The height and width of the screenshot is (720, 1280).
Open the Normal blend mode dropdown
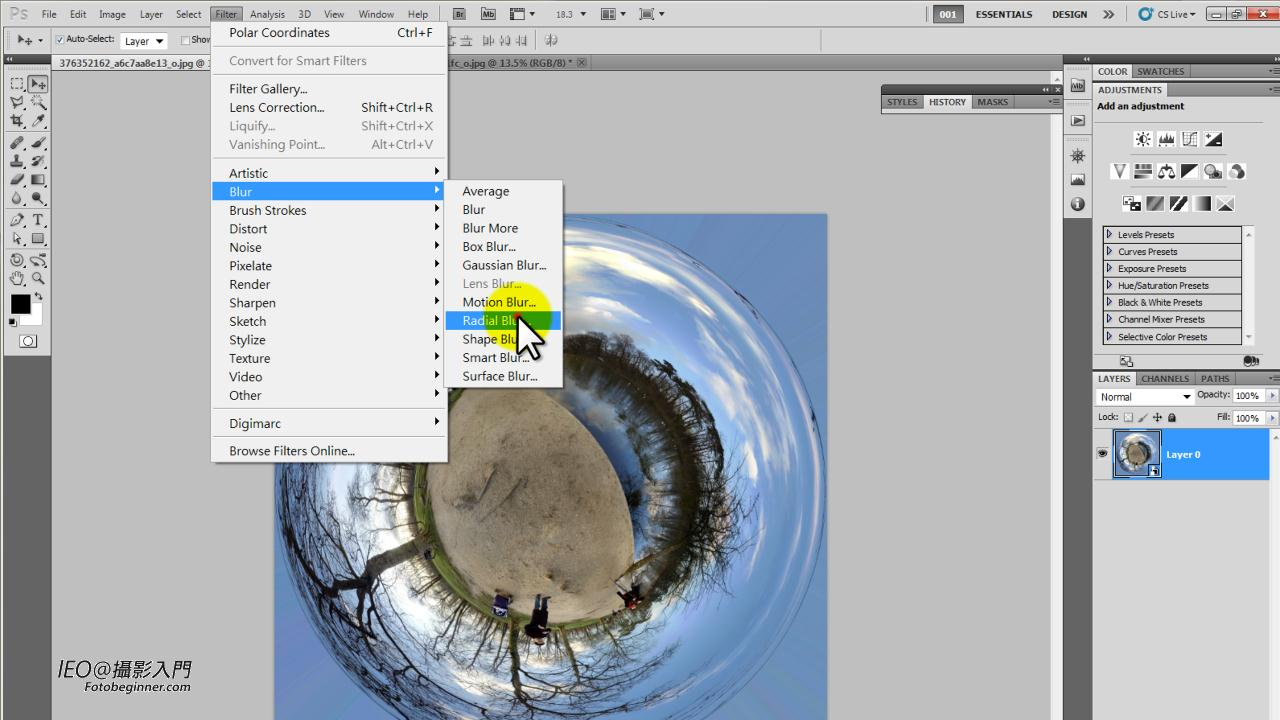click(x=1145, y=397)
